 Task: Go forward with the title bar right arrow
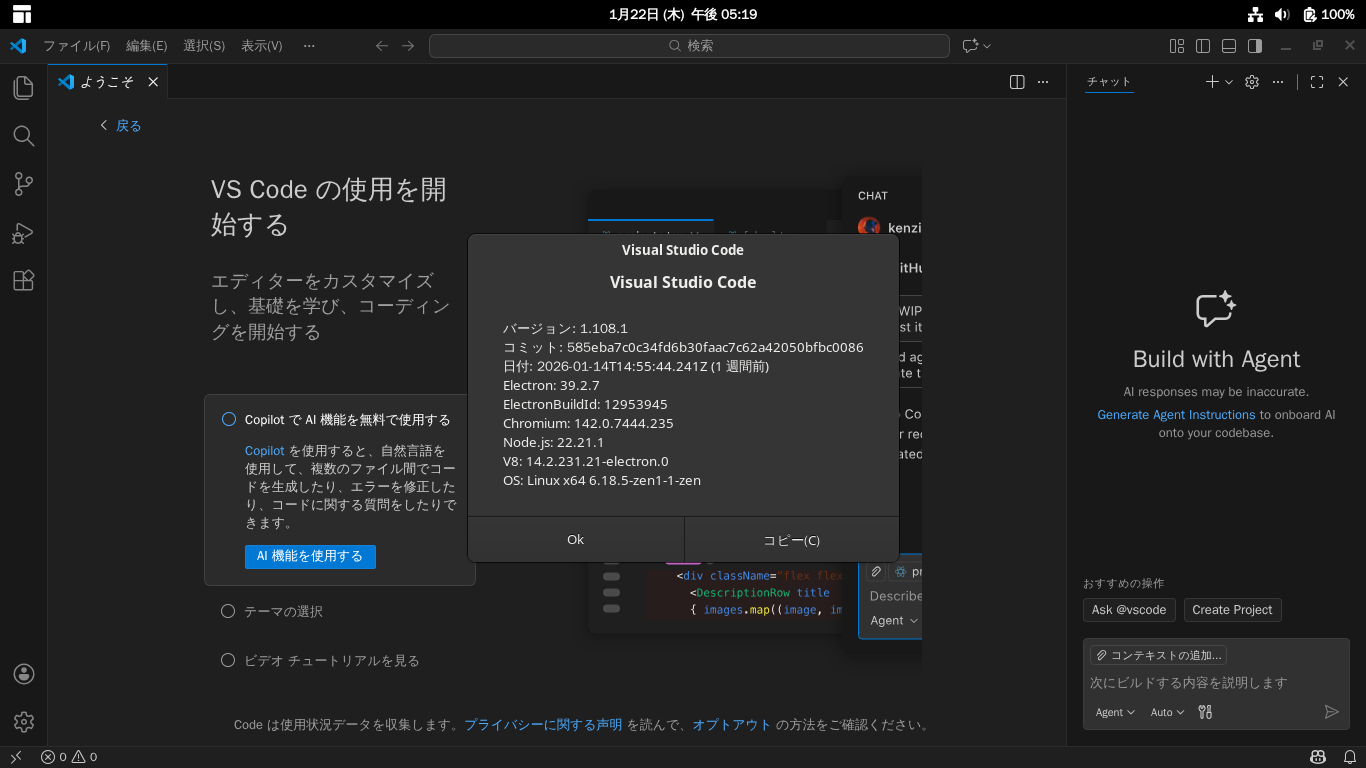(408, 46)
